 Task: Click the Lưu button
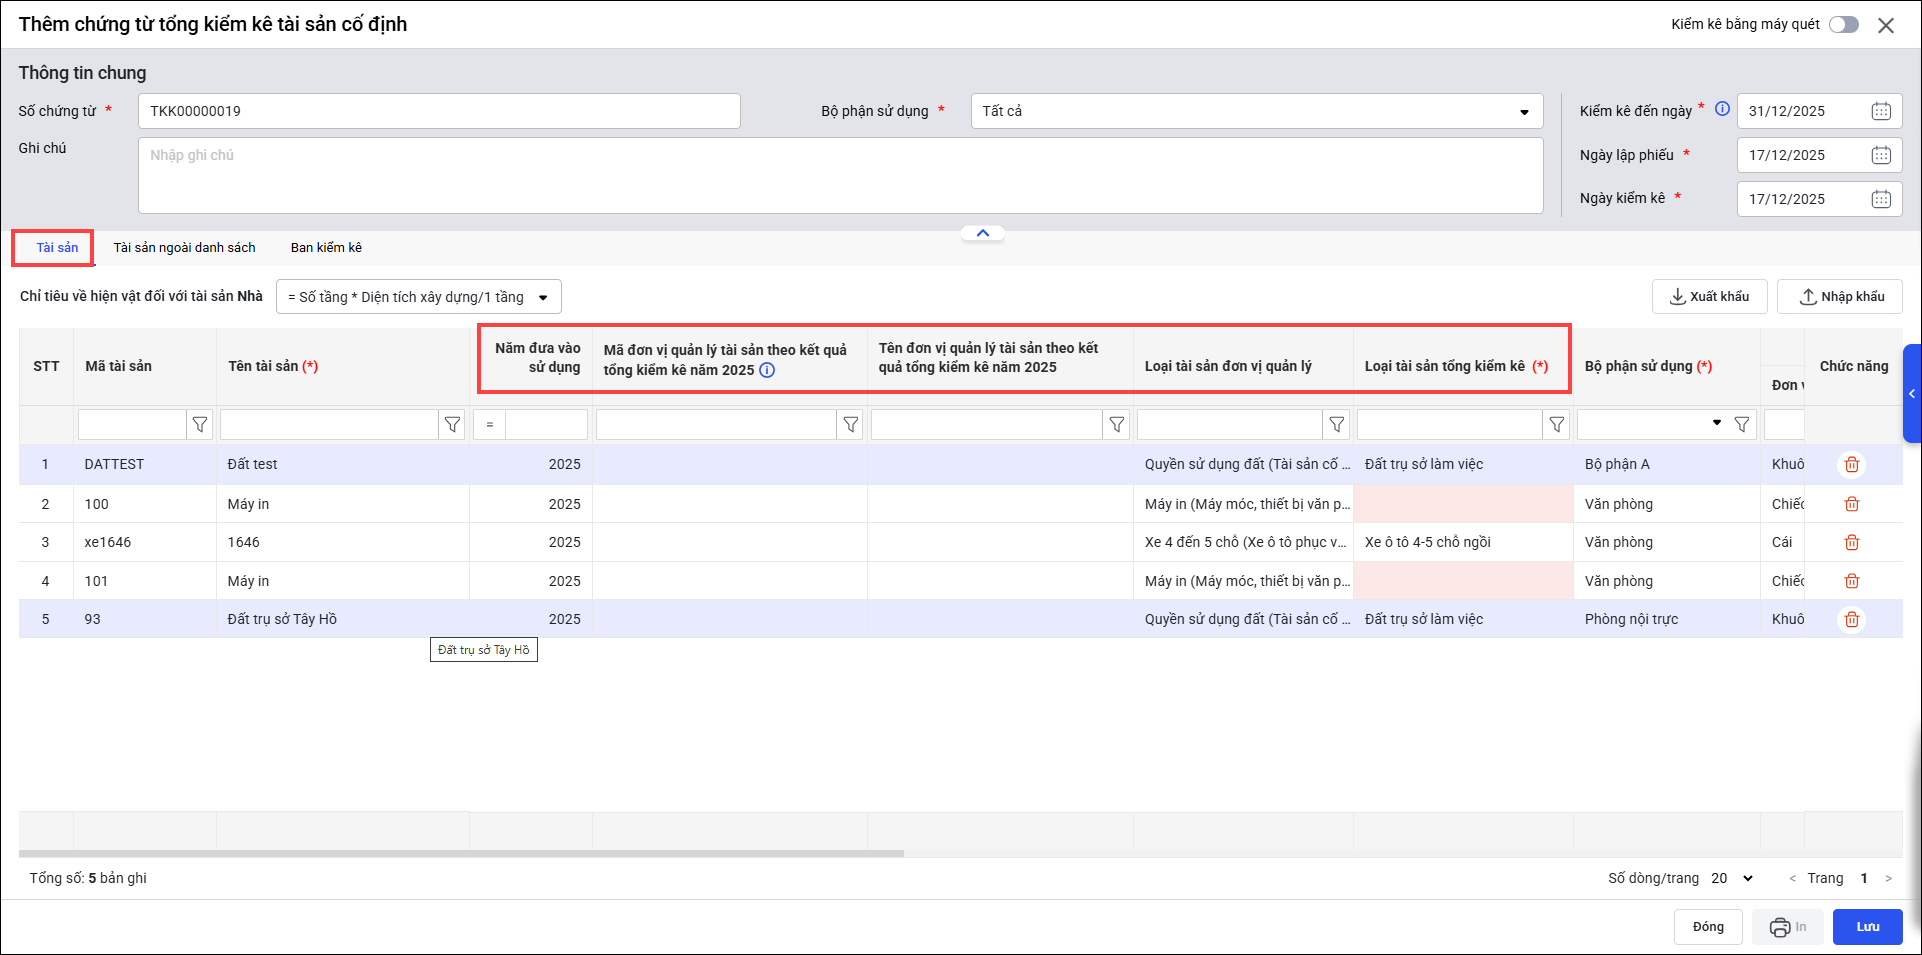[x=1867, y=927]
